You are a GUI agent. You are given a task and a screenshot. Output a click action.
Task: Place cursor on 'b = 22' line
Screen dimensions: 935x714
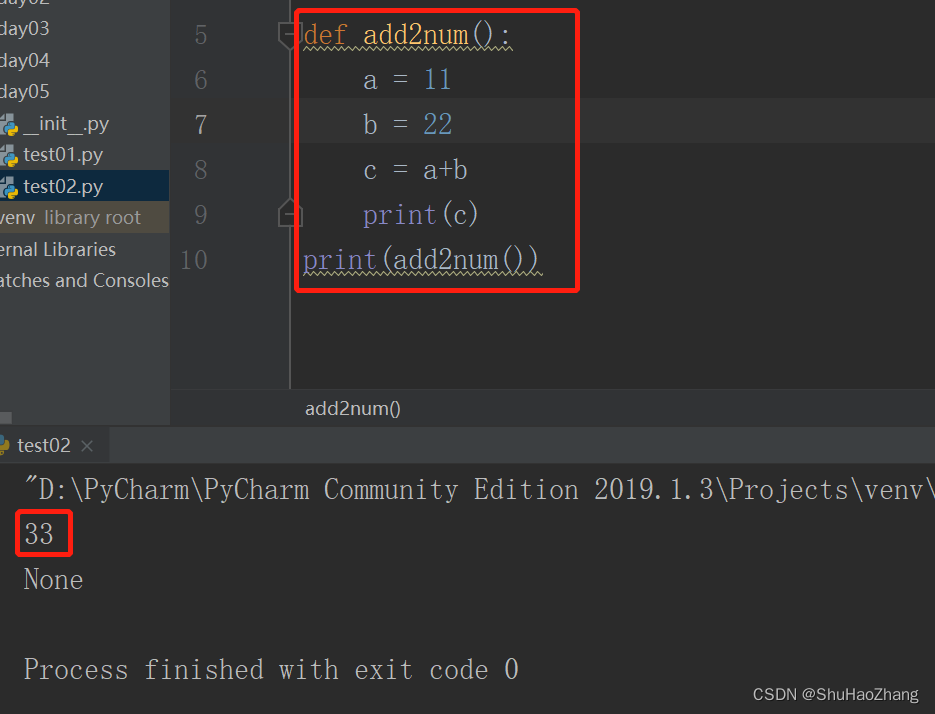tap(407, 125)
